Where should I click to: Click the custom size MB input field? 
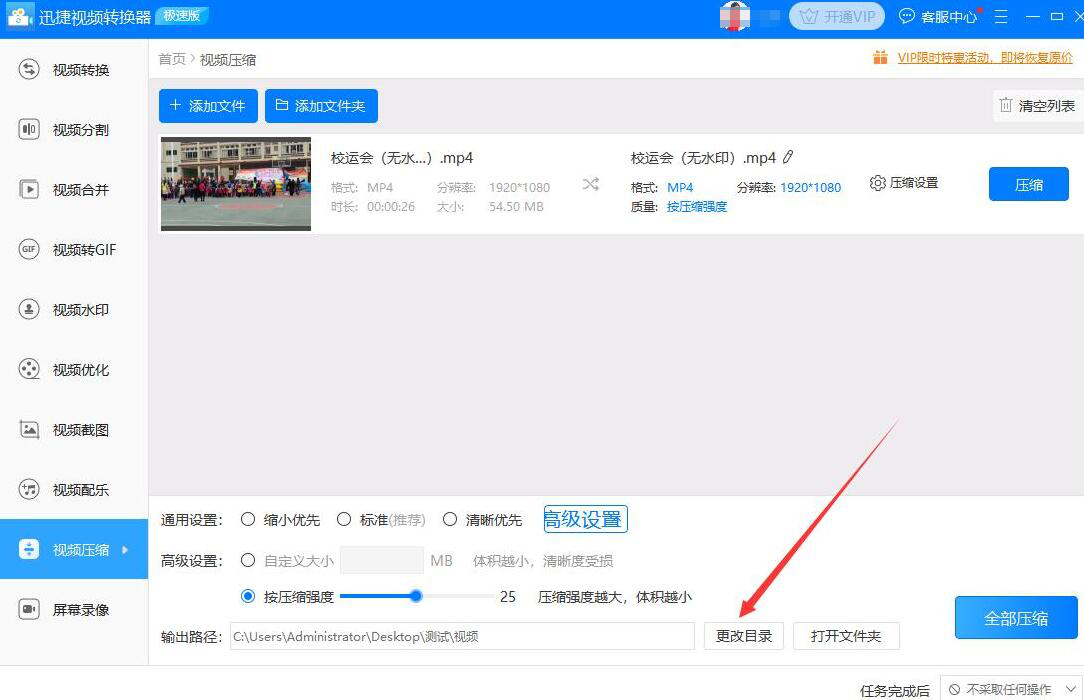tap(382, 560)
